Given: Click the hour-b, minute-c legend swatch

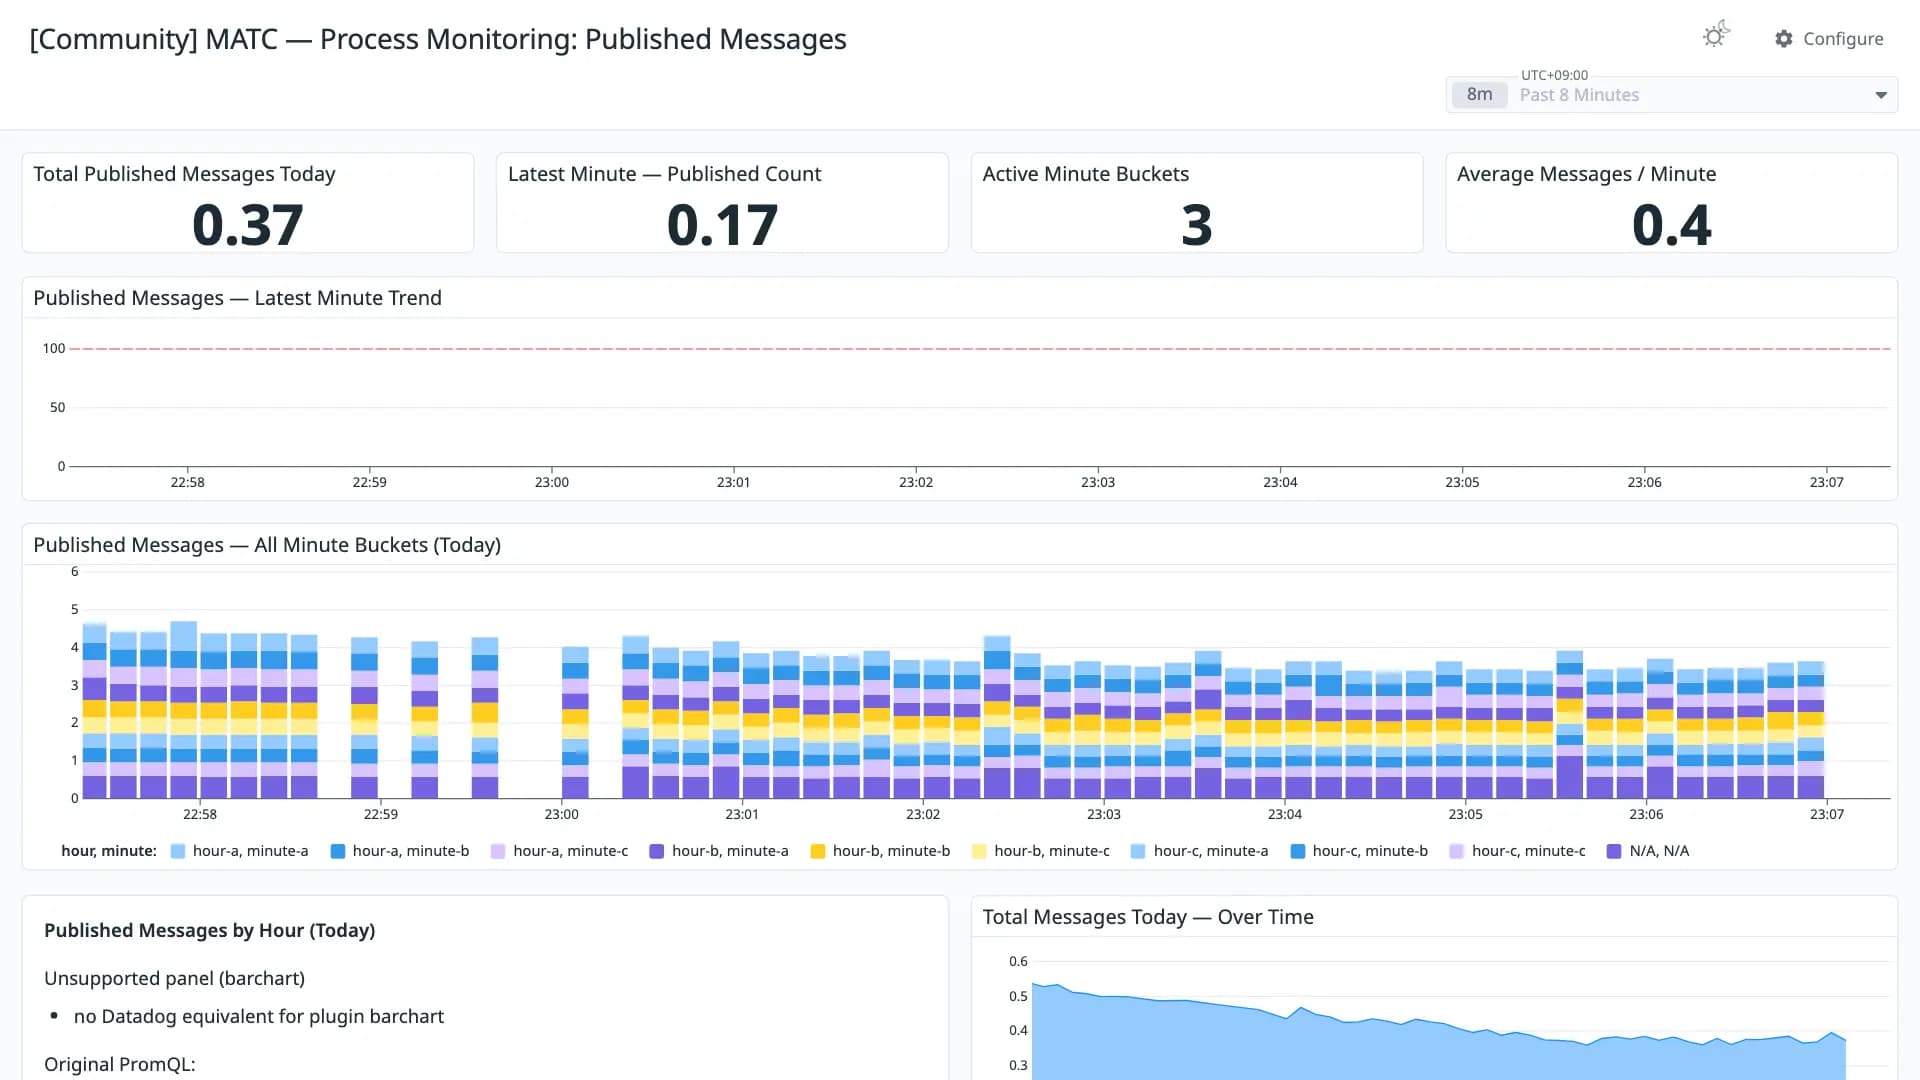Looking at the screenshot, I should click(979, 851).
